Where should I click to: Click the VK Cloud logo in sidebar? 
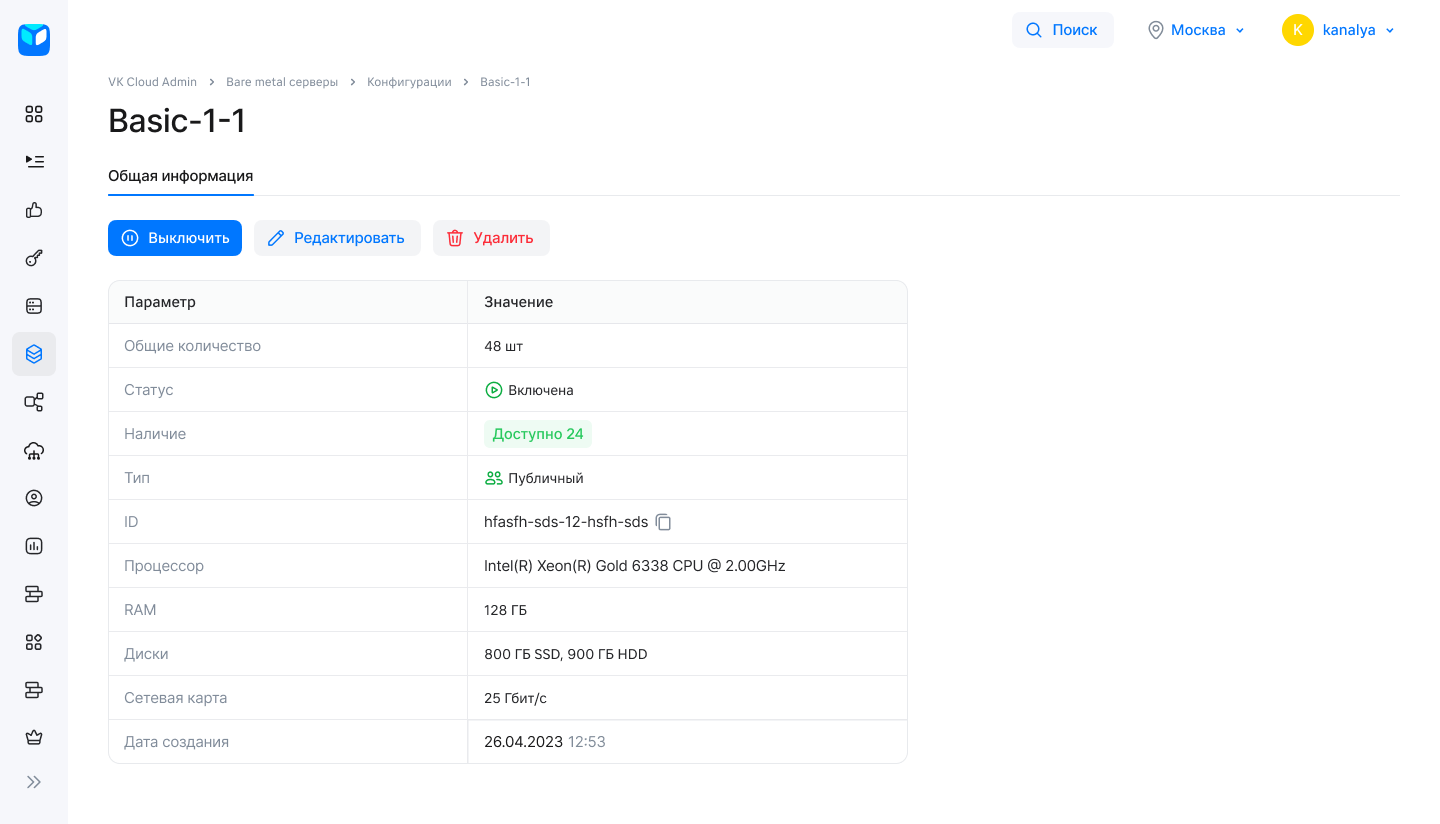point(34,40)
